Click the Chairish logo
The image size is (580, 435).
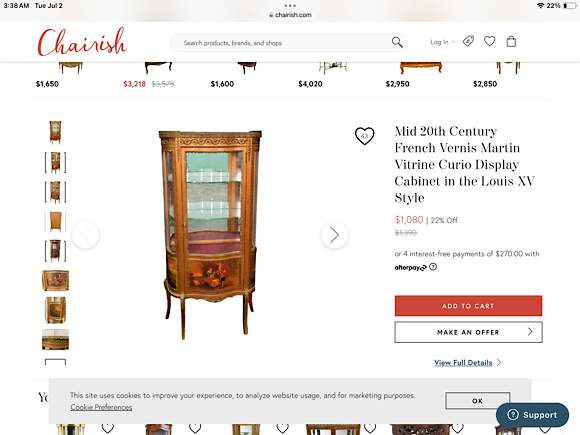(x=82, y=42)
